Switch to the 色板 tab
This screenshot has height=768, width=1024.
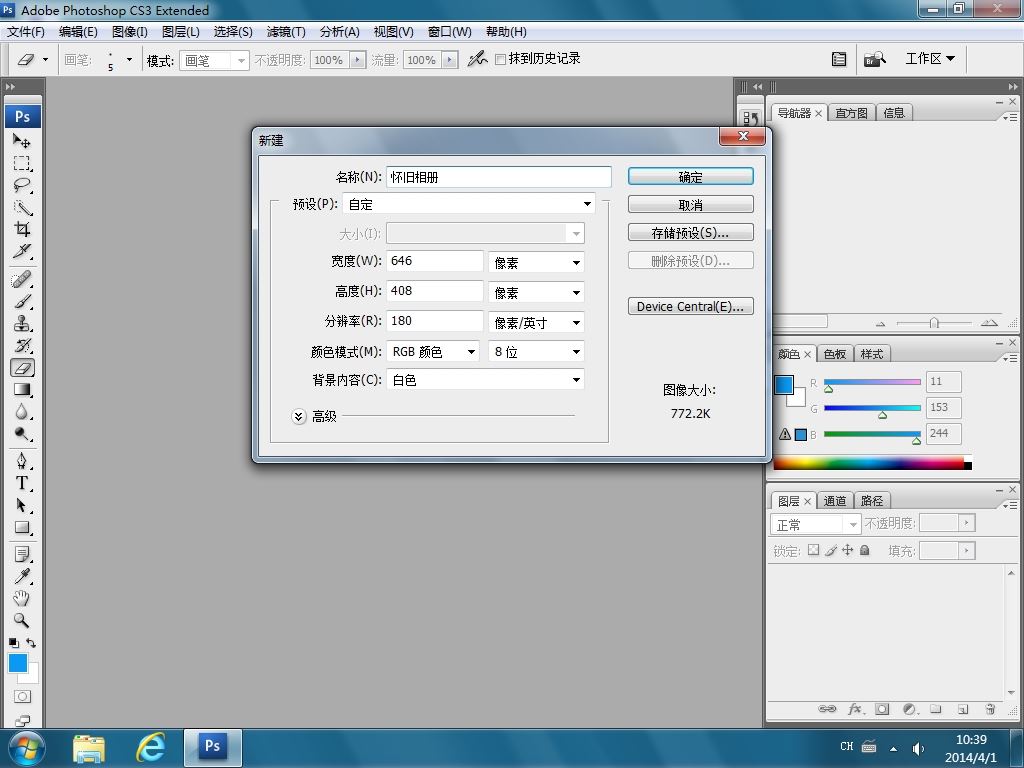coord(834,354)
